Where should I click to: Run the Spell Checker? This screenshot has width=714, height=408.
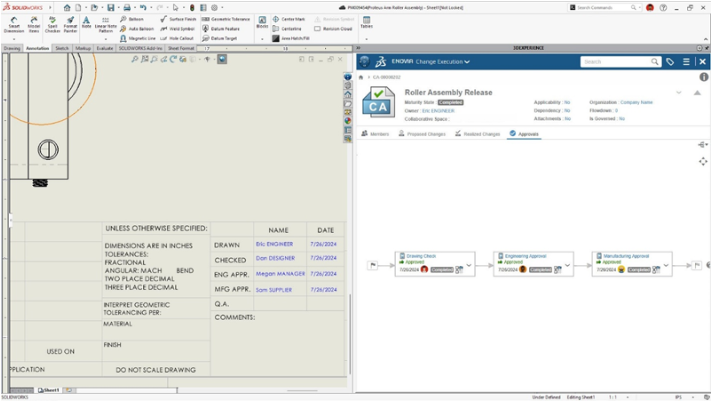point(52,25)
